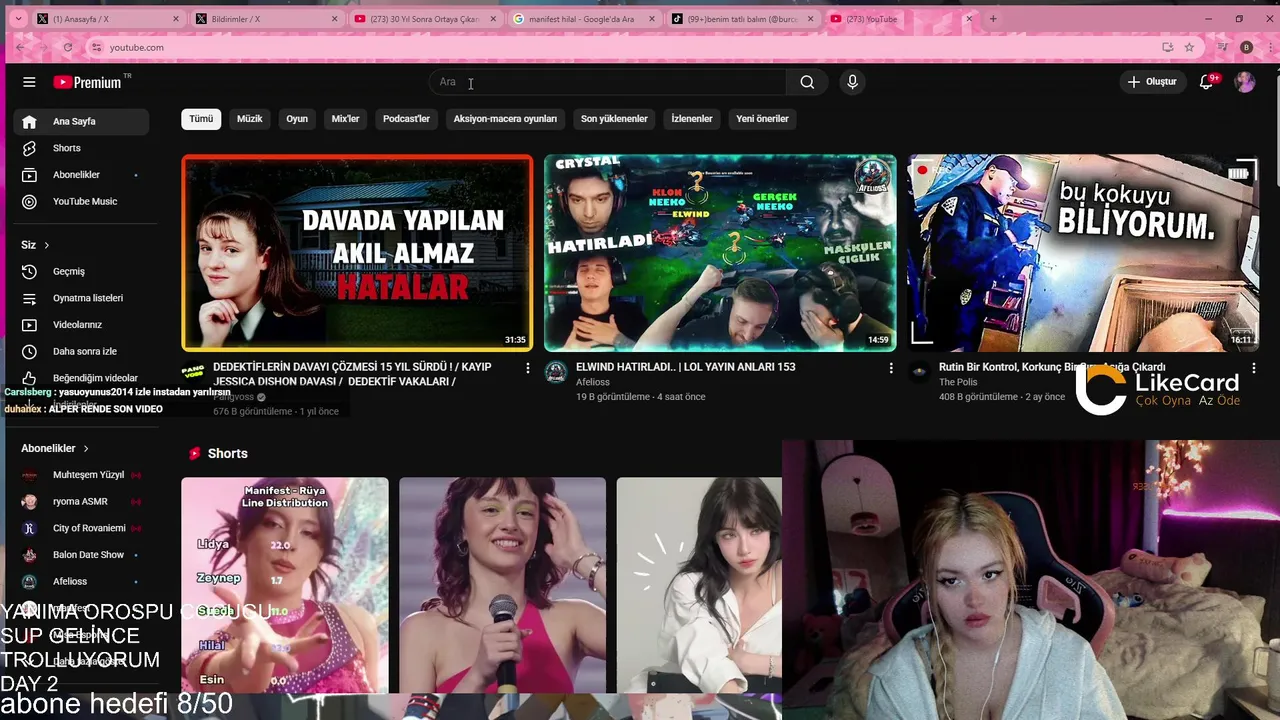
Task: Open the 'bu kokuyu BİLİYORUM' video thumbnail
Action: [1082, 252]
